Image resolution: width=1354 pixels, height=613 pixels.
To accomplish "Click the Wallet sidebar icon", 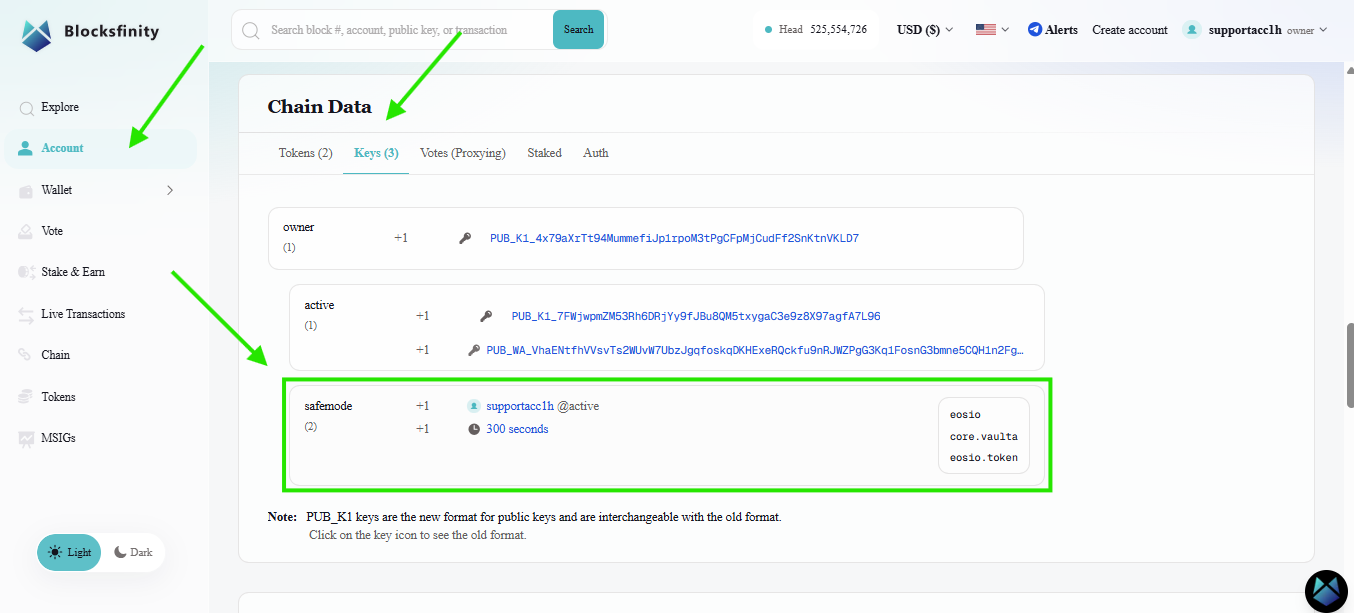I will pos(26,190).
